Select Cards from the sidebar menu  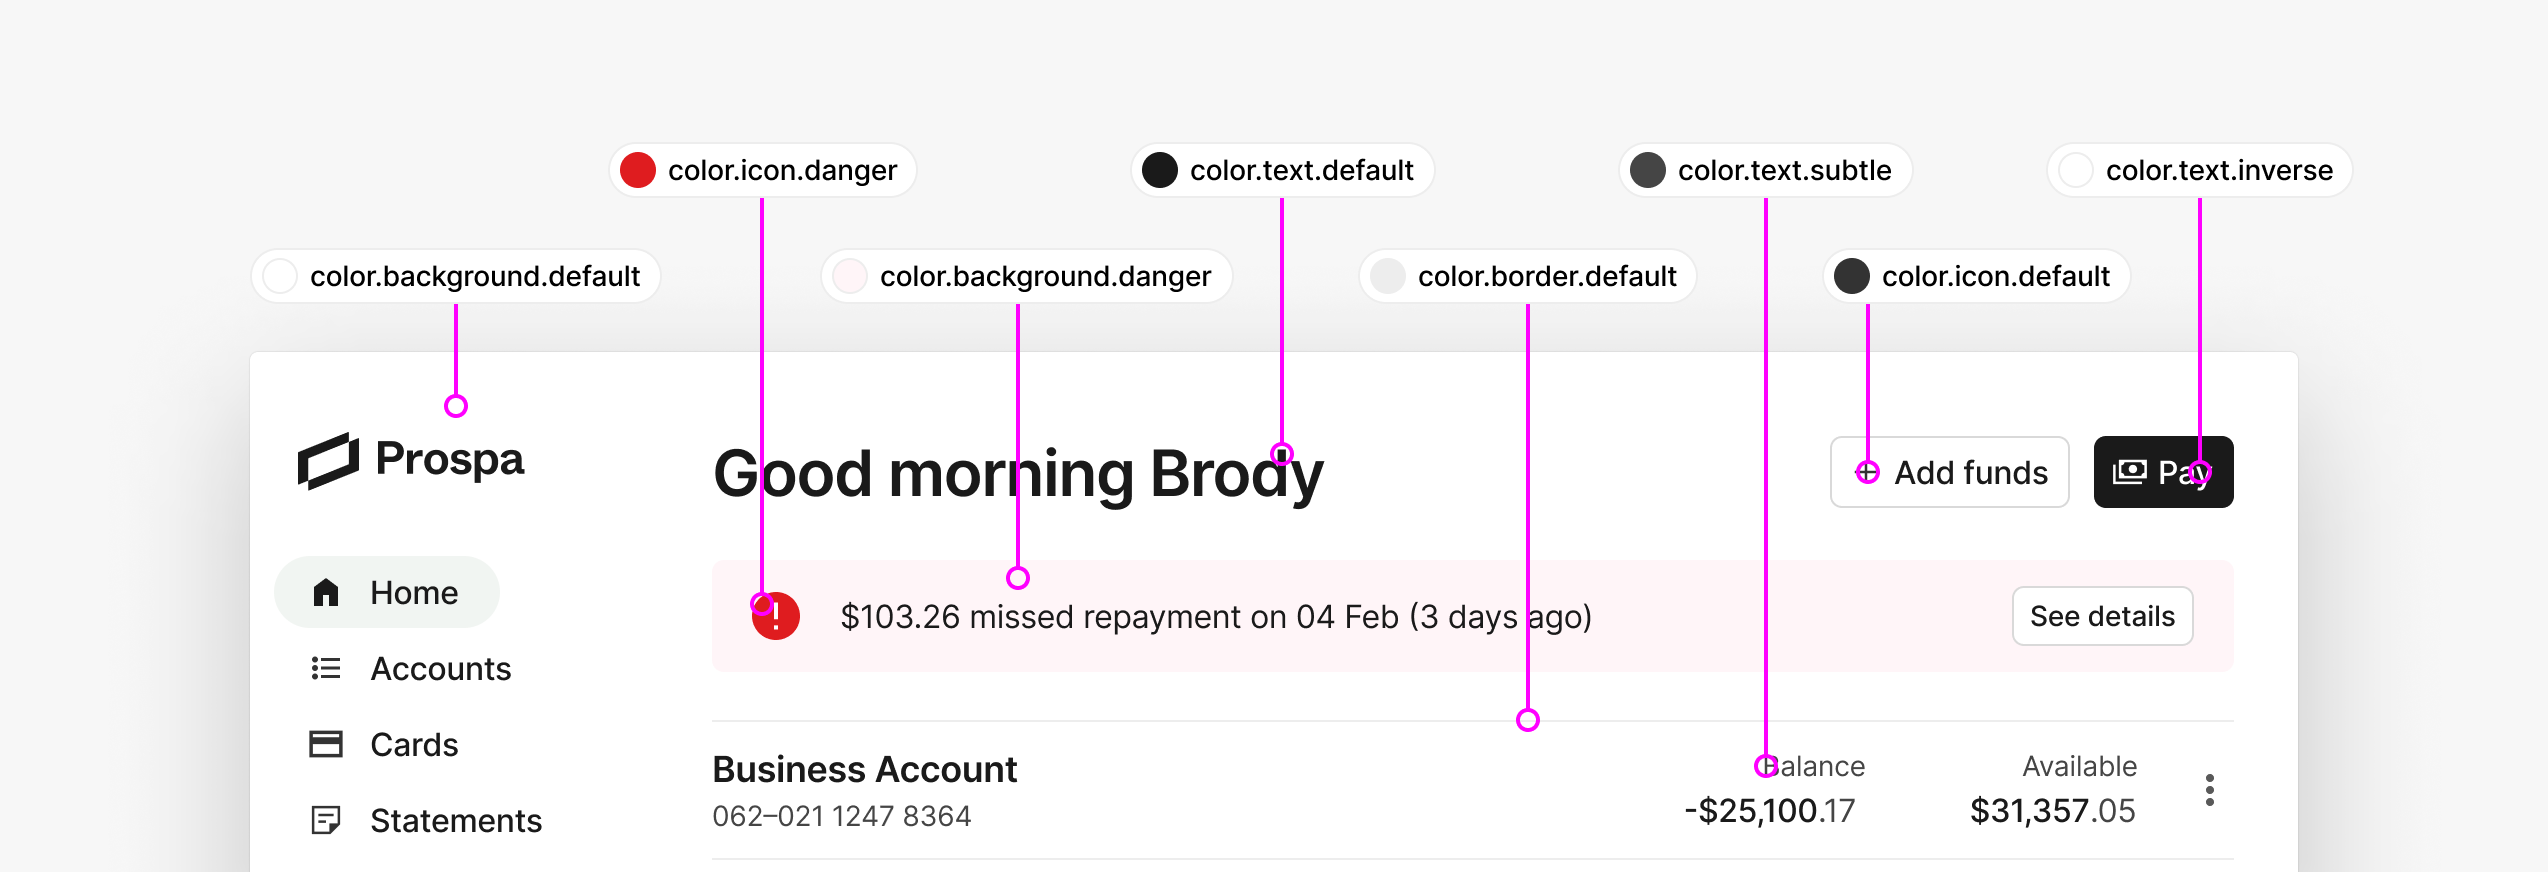414,744
